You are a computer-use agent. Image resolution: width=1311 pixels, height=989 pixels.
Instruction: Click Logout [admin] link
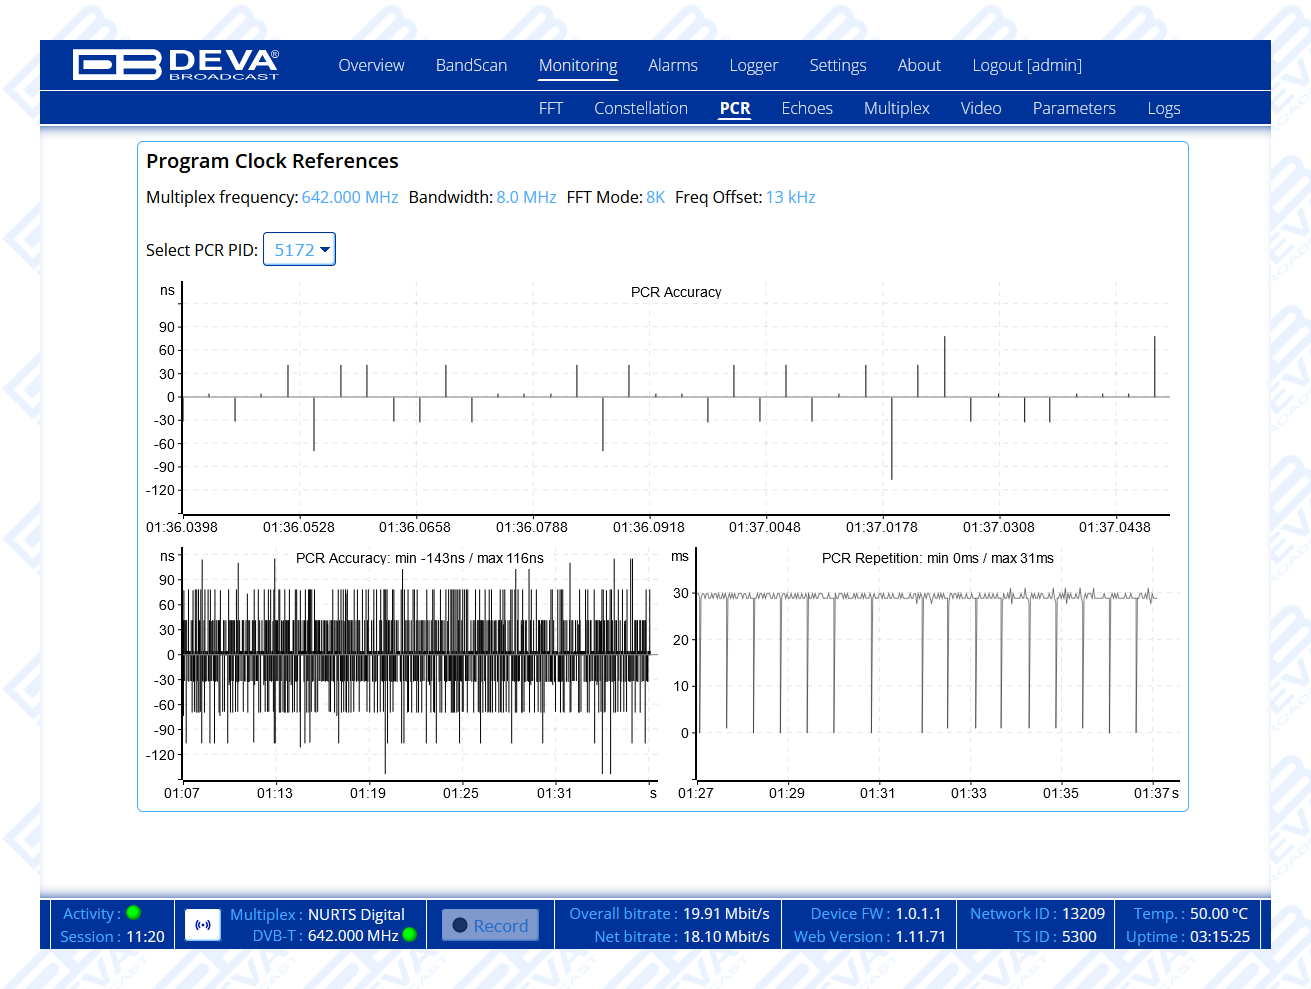(x=1026, y=65)
